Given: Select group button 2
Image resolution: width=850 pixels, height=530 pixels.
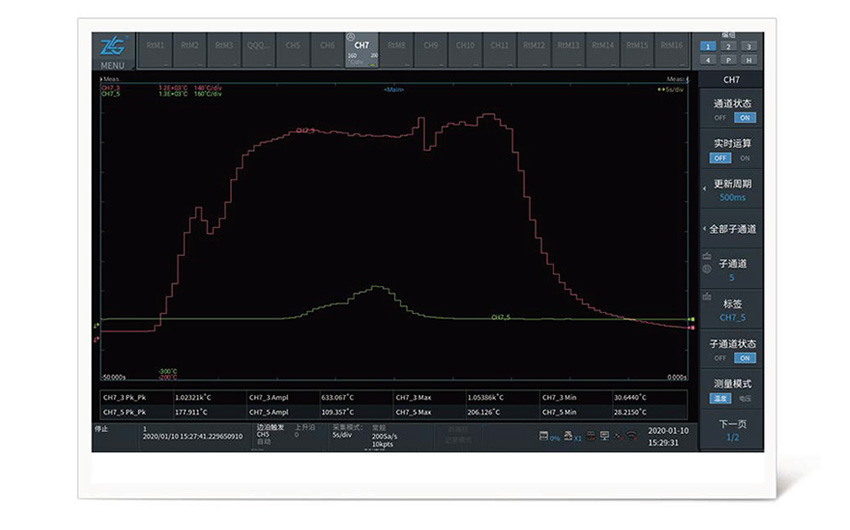Looking at the screenshot, I should tap(728, 47).
